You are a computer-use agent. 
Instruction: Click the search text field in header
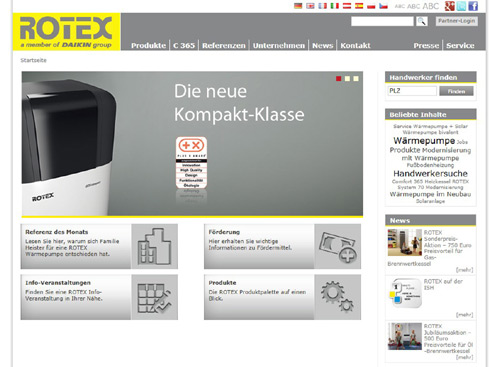(x=382, y=21)
